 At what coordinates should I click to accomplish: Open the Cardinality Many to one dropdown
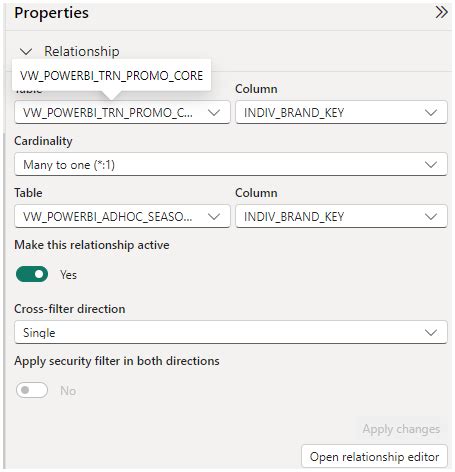[231, 165]
